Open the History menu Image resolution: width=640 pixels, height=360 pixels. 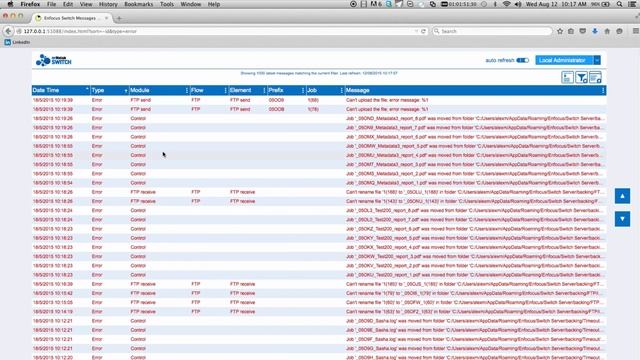pyautogui.click(x=108, y=4)
